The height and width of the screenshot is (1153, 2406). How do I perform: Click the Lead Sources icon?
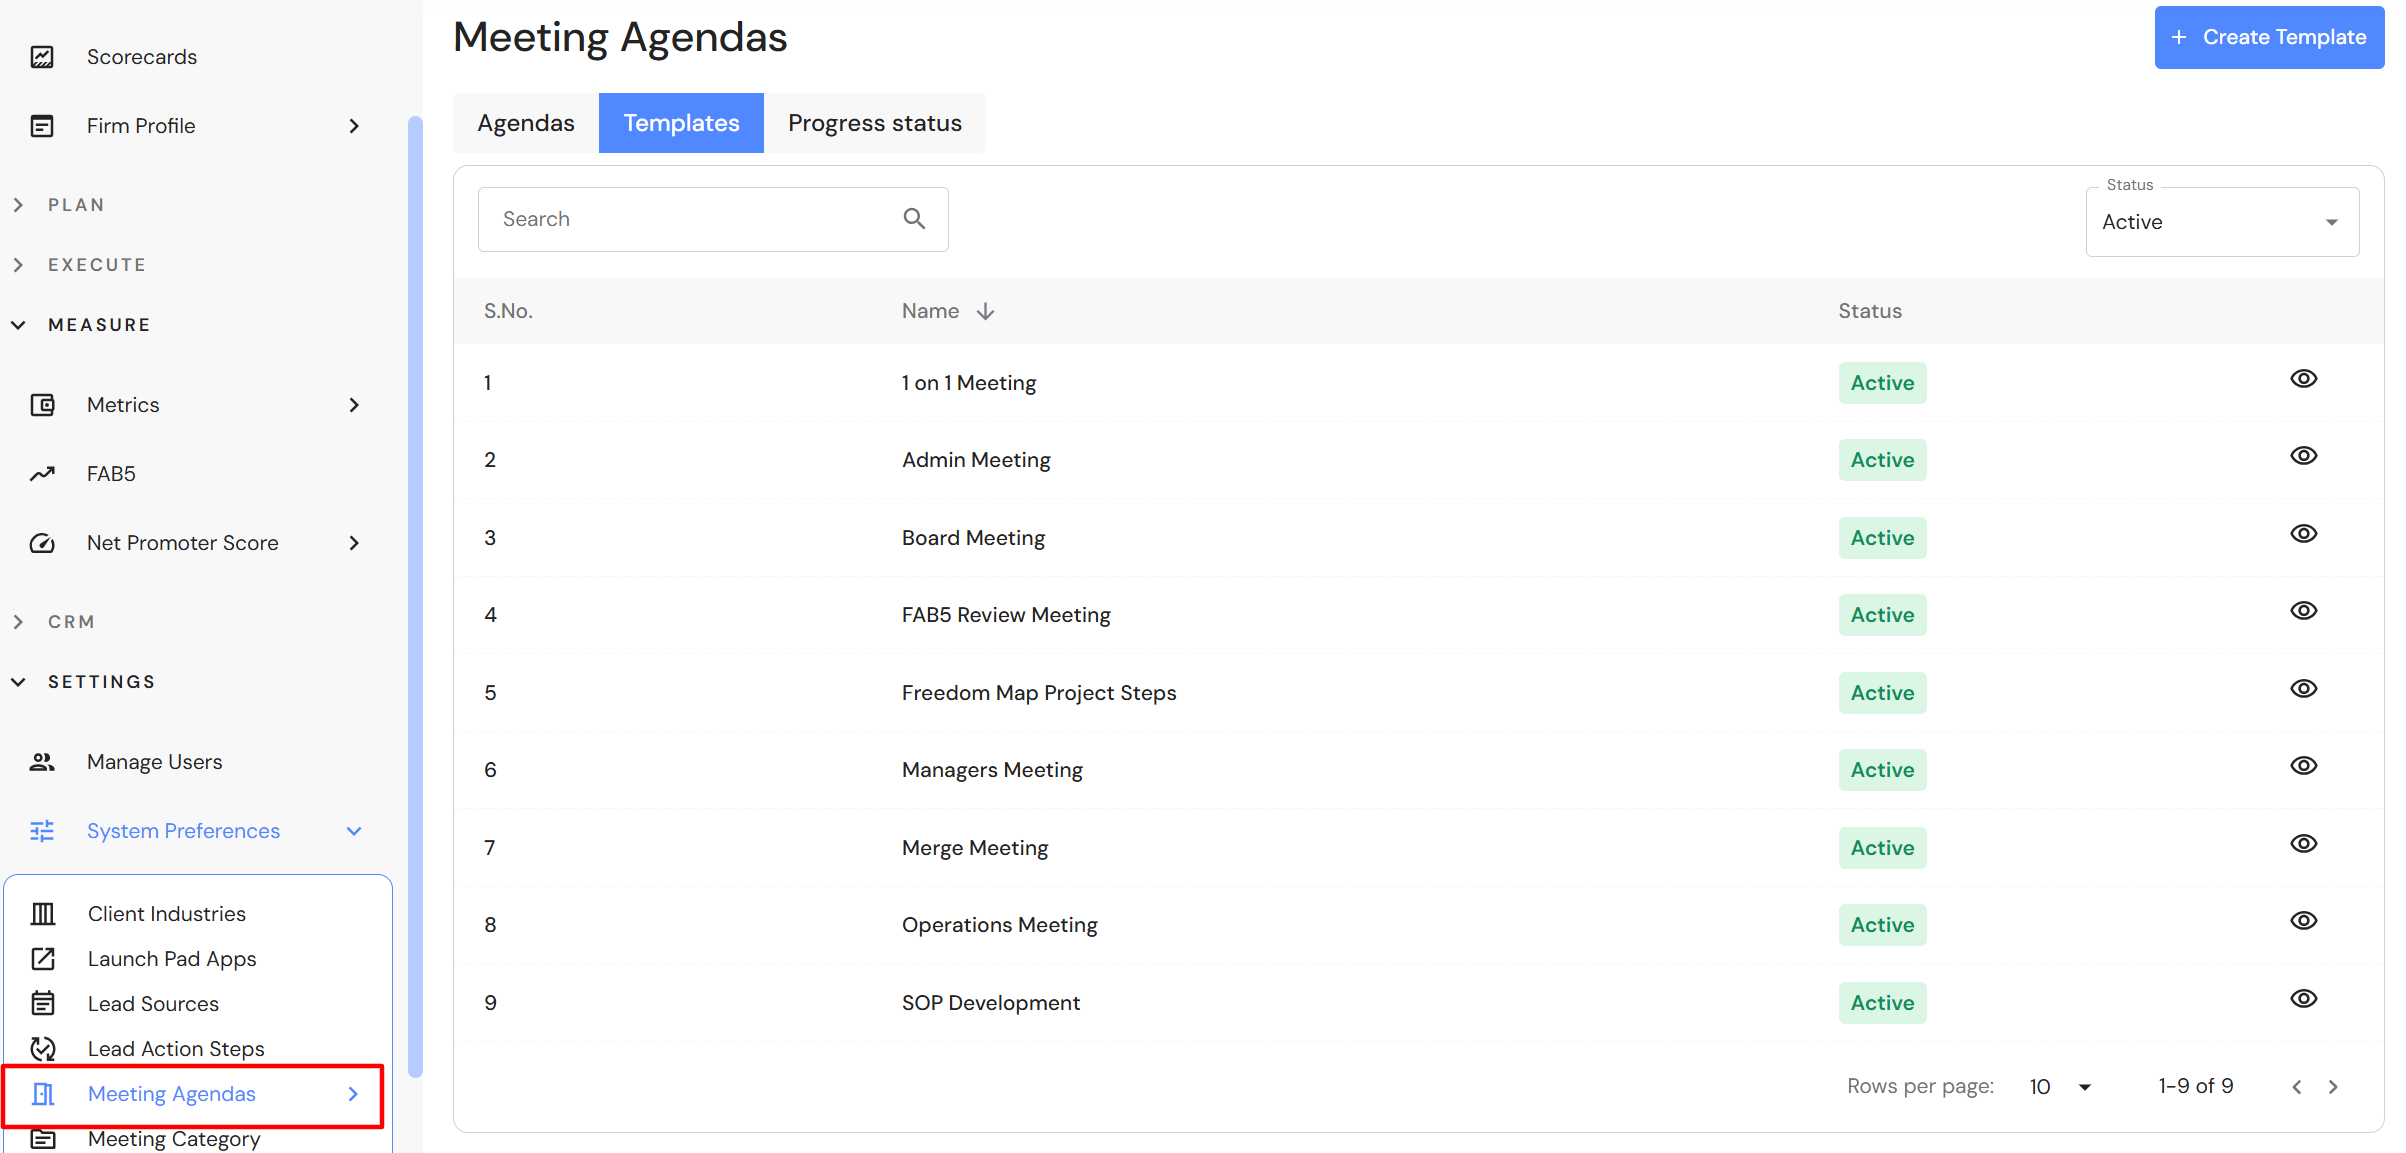[x=43, y=1004]
